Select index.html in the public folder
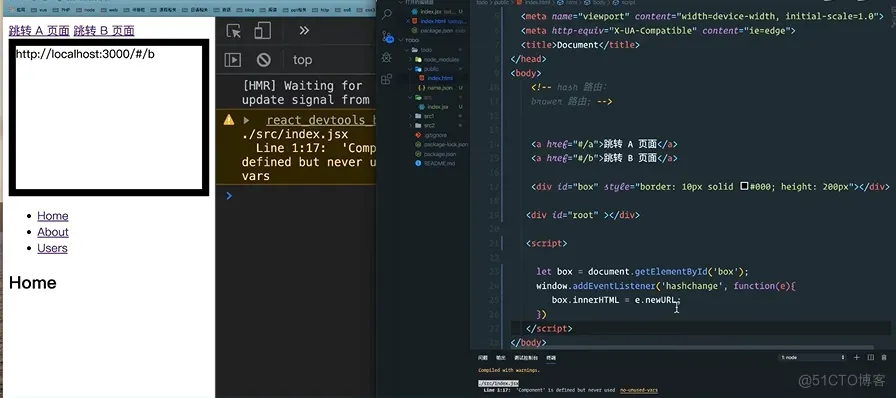The image size is (896, 398). tap(440, 78)
